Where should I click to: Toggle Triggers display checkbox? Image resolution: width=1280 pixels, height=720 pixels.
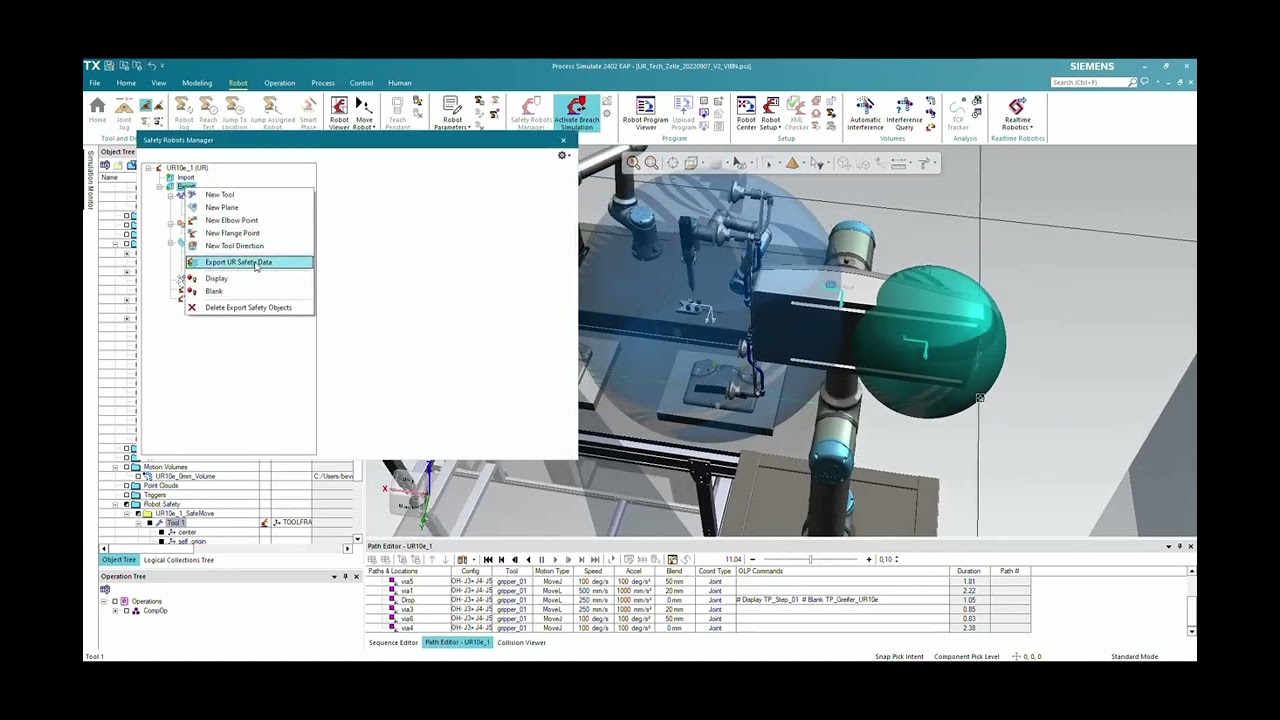click(x=126, y=495)
